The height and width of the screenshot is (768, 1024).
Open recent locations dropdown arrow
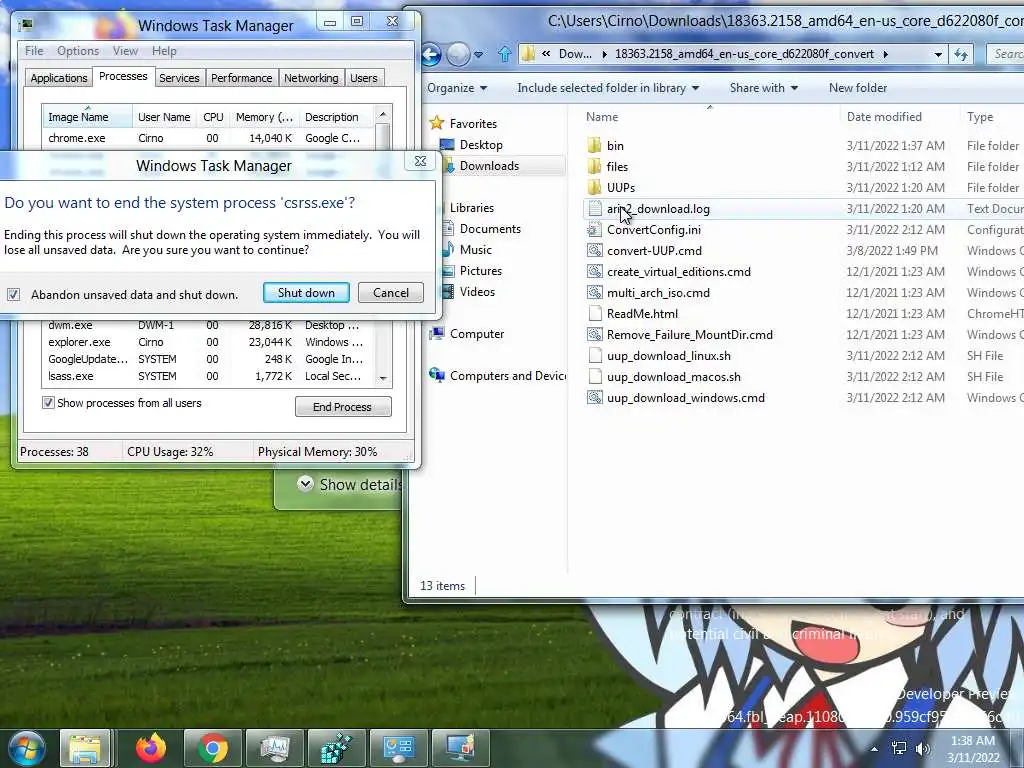[x=479, y=55]
